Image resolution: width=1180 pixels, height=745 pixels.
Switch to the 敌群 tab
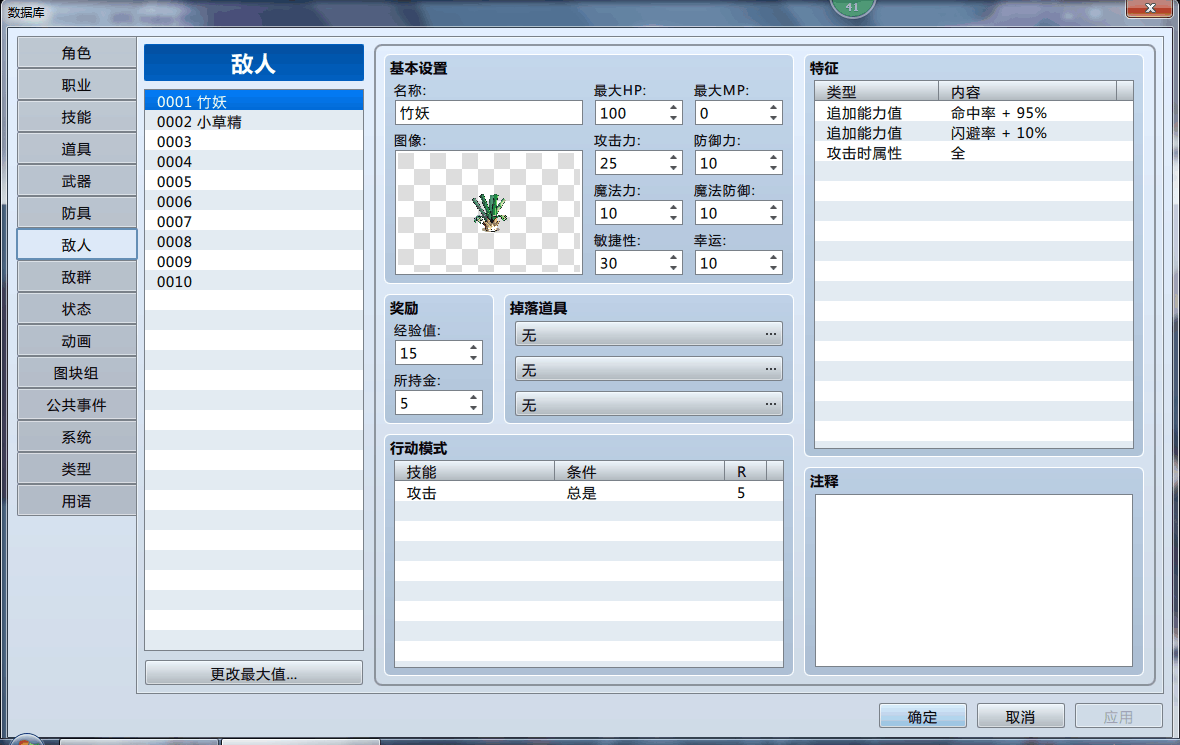77,277
